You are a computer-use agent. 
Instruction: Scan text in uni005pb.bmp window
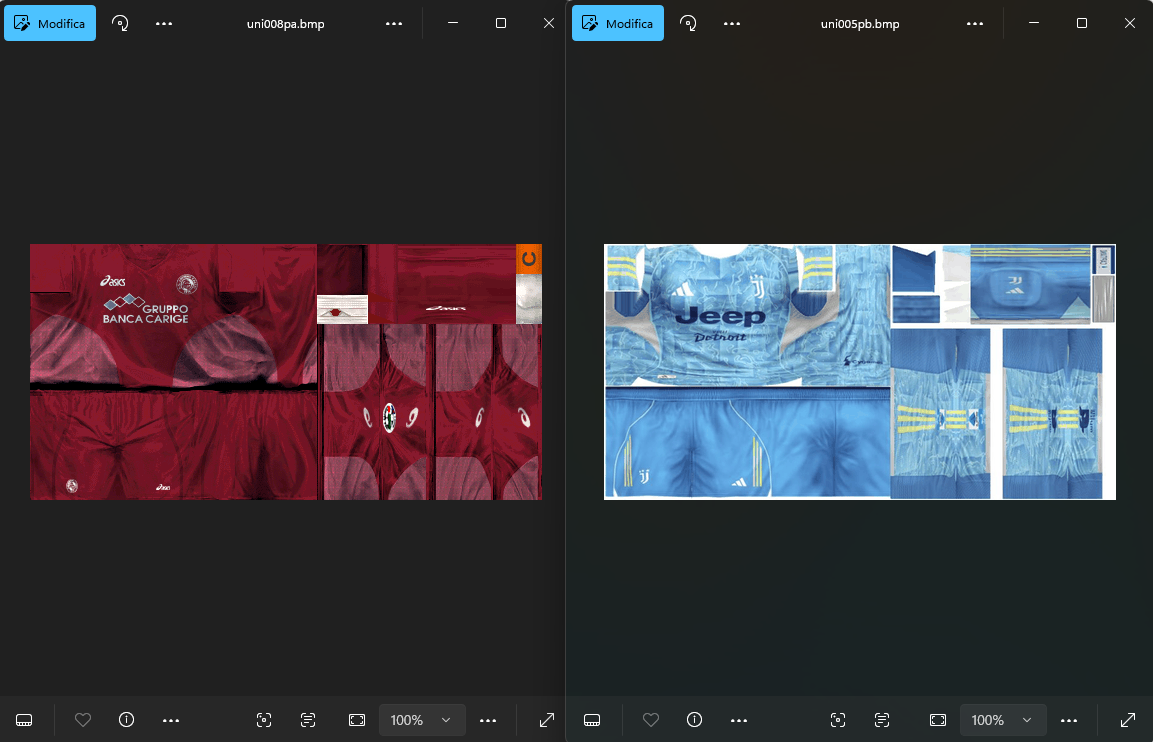click(882, 720)
